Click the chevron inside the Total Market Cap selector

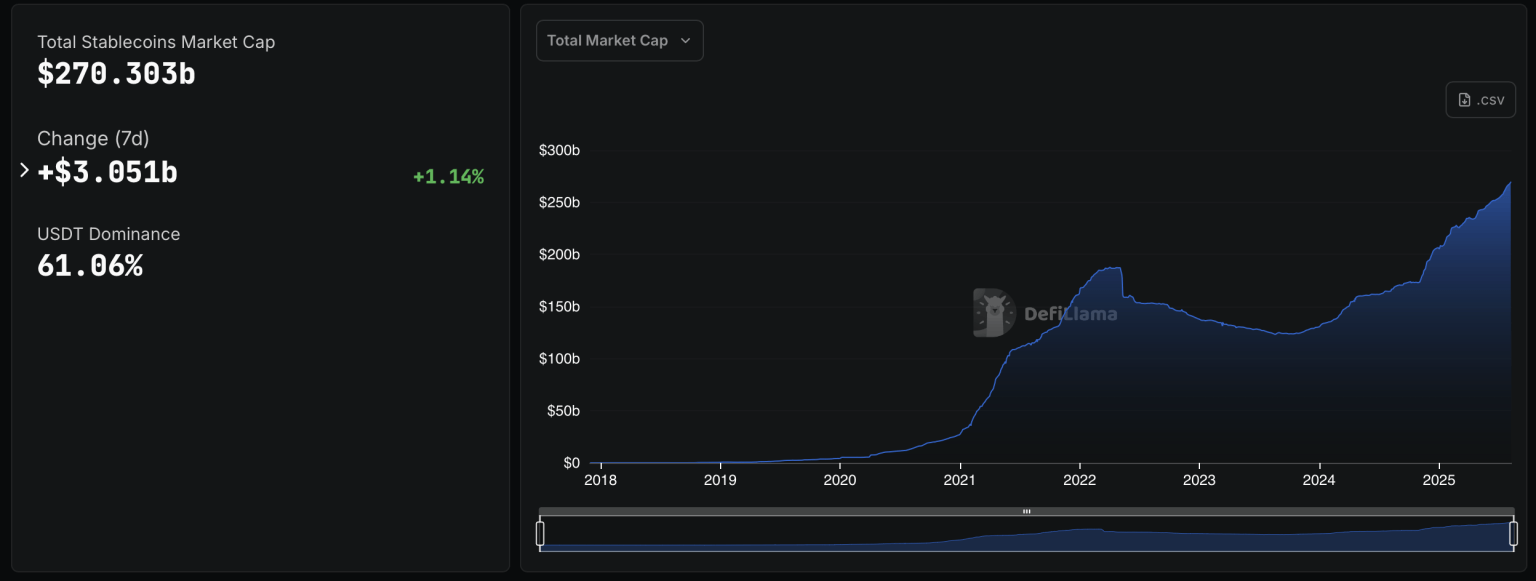(x=686, y=40)
